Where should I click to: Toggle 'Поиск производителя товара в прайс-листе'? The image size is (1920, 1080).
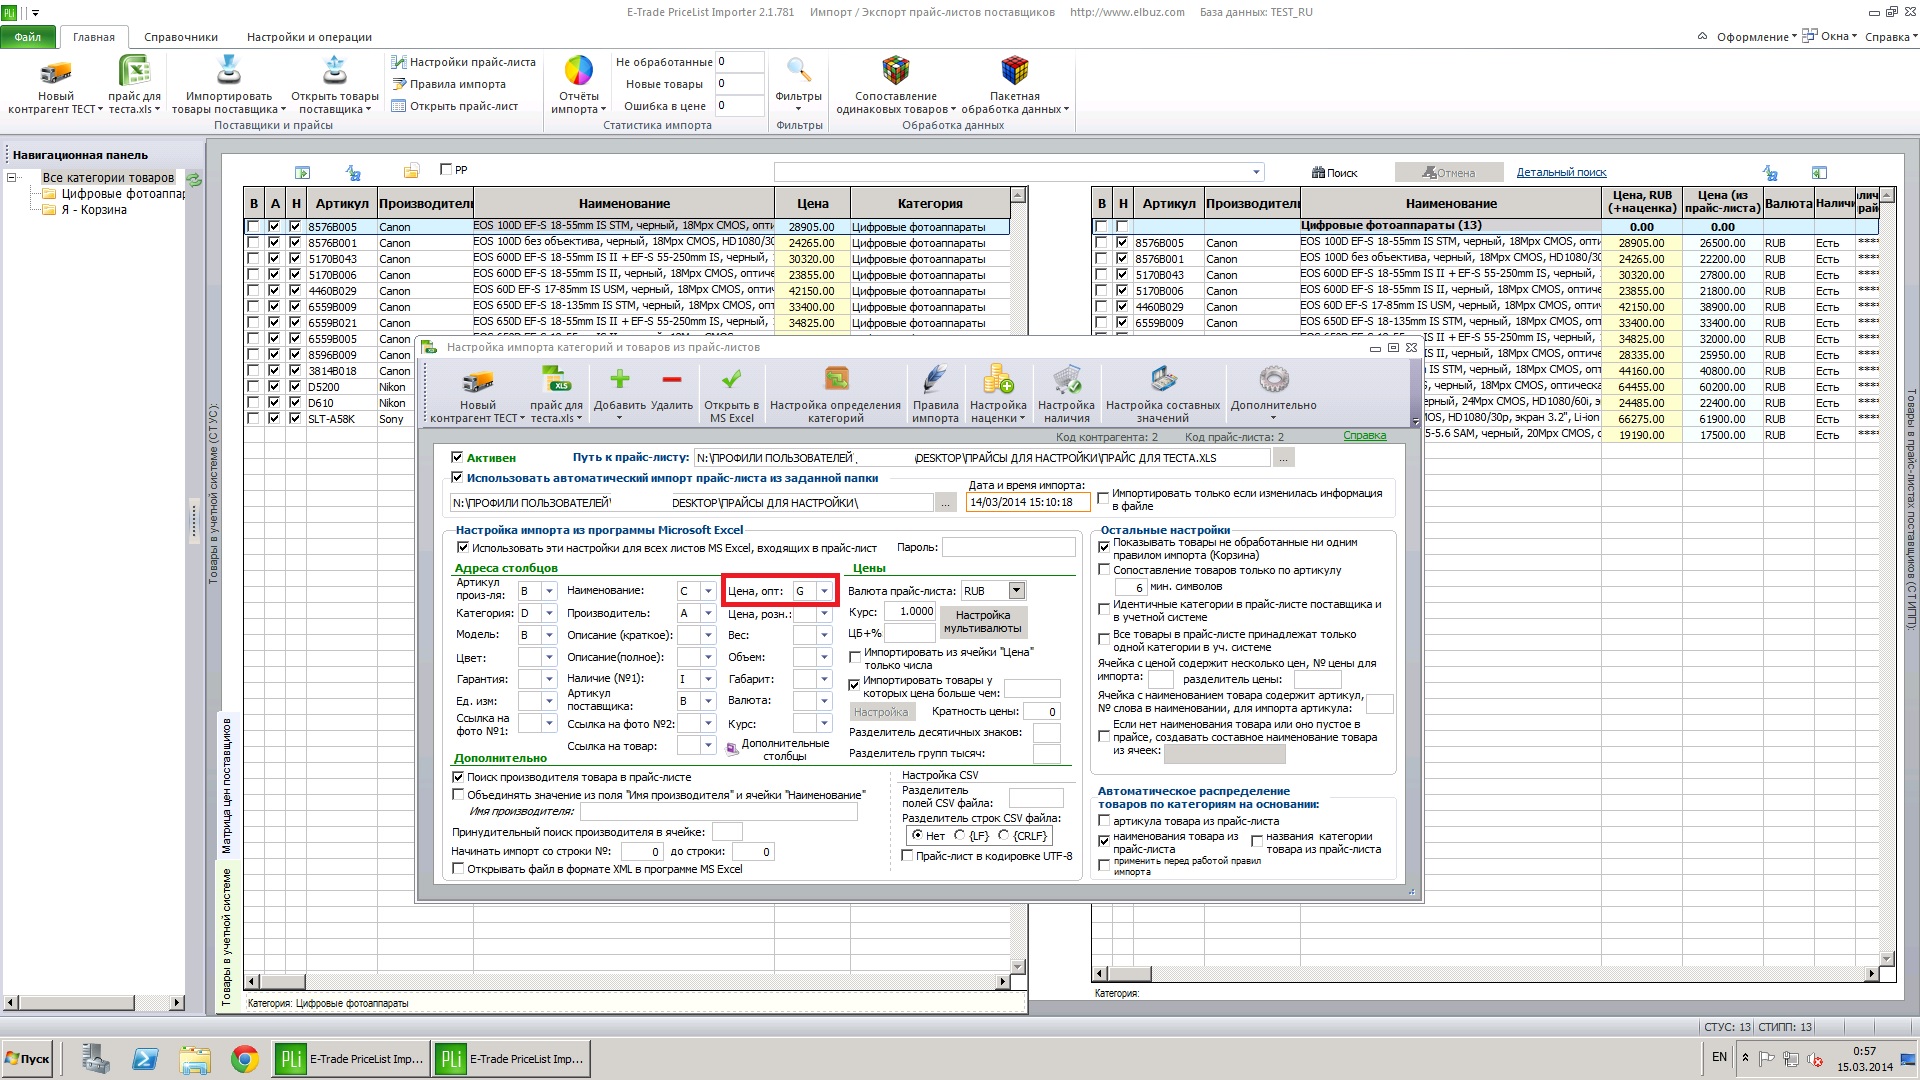[458, 777]
